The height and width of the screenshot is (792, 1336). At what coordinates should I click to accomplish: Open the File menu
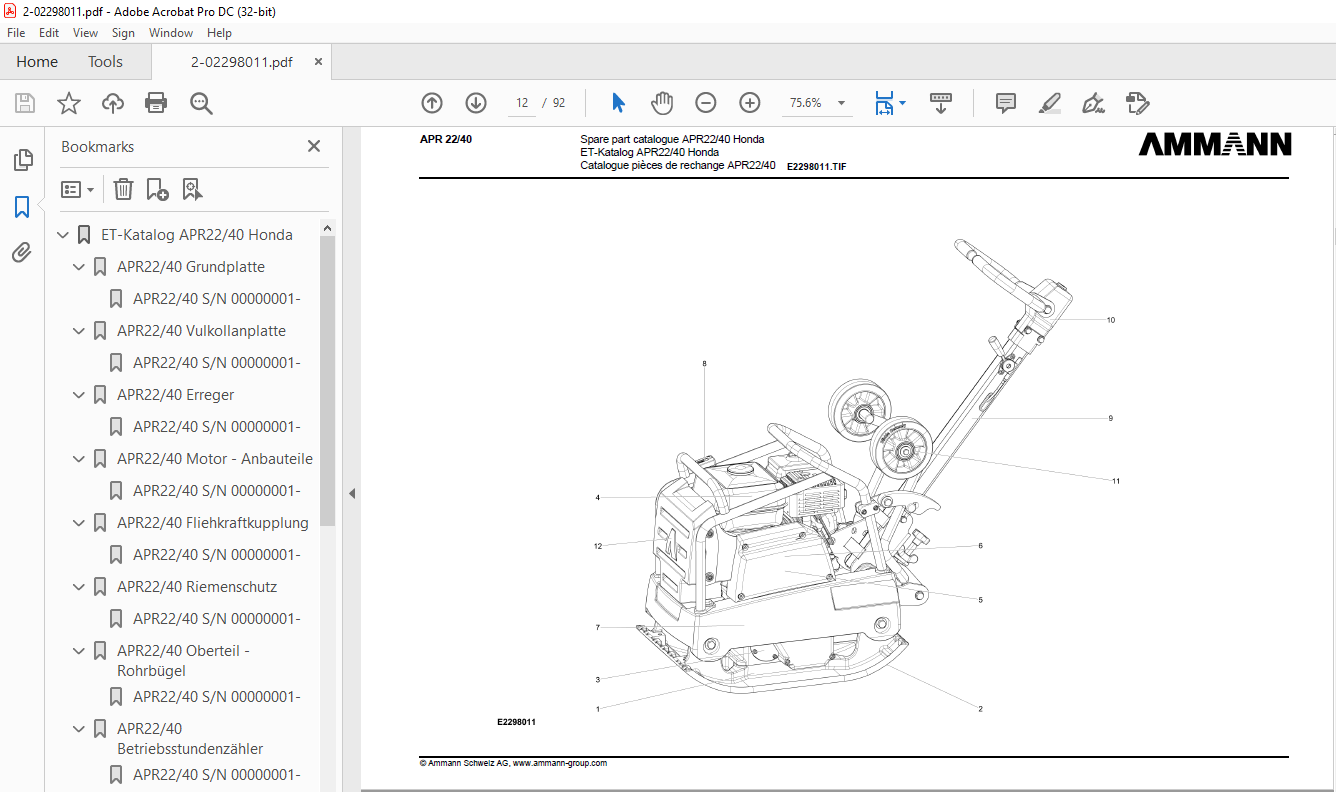pyautogui.click(x=16, y=33)
